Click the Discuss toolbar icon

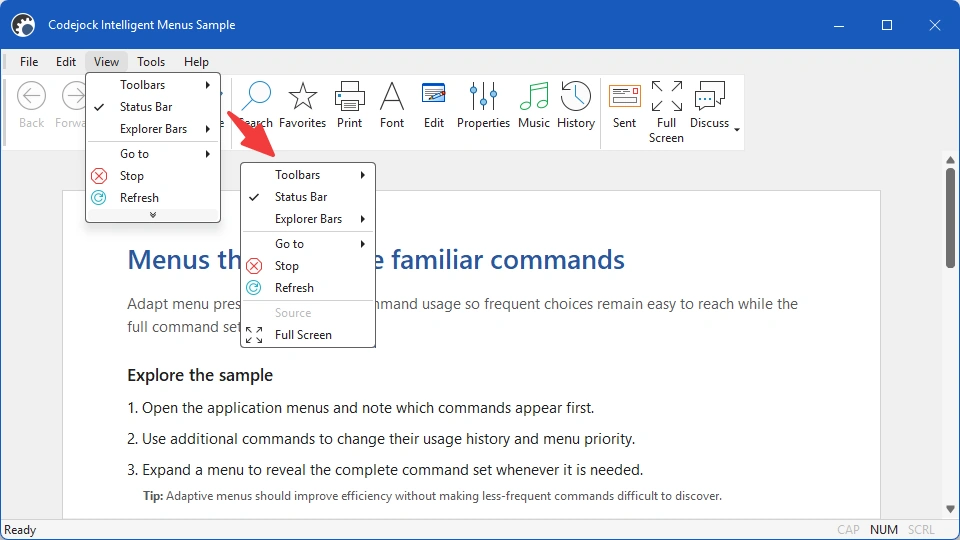coord(710,105)
